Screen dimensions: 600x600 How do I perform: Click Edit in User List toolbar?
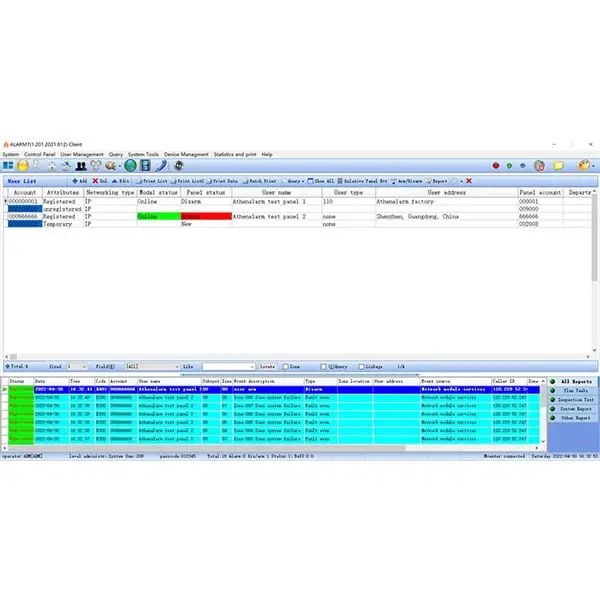[x=120, y=181]
